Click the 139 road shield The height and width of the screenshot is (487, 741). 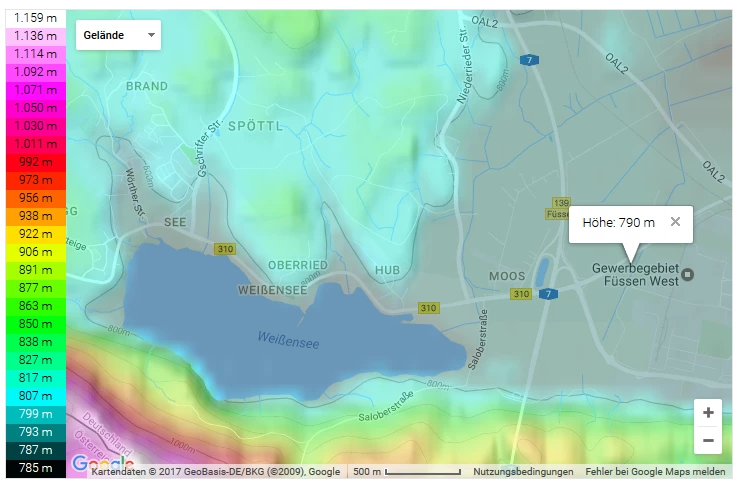coord(561,203)
